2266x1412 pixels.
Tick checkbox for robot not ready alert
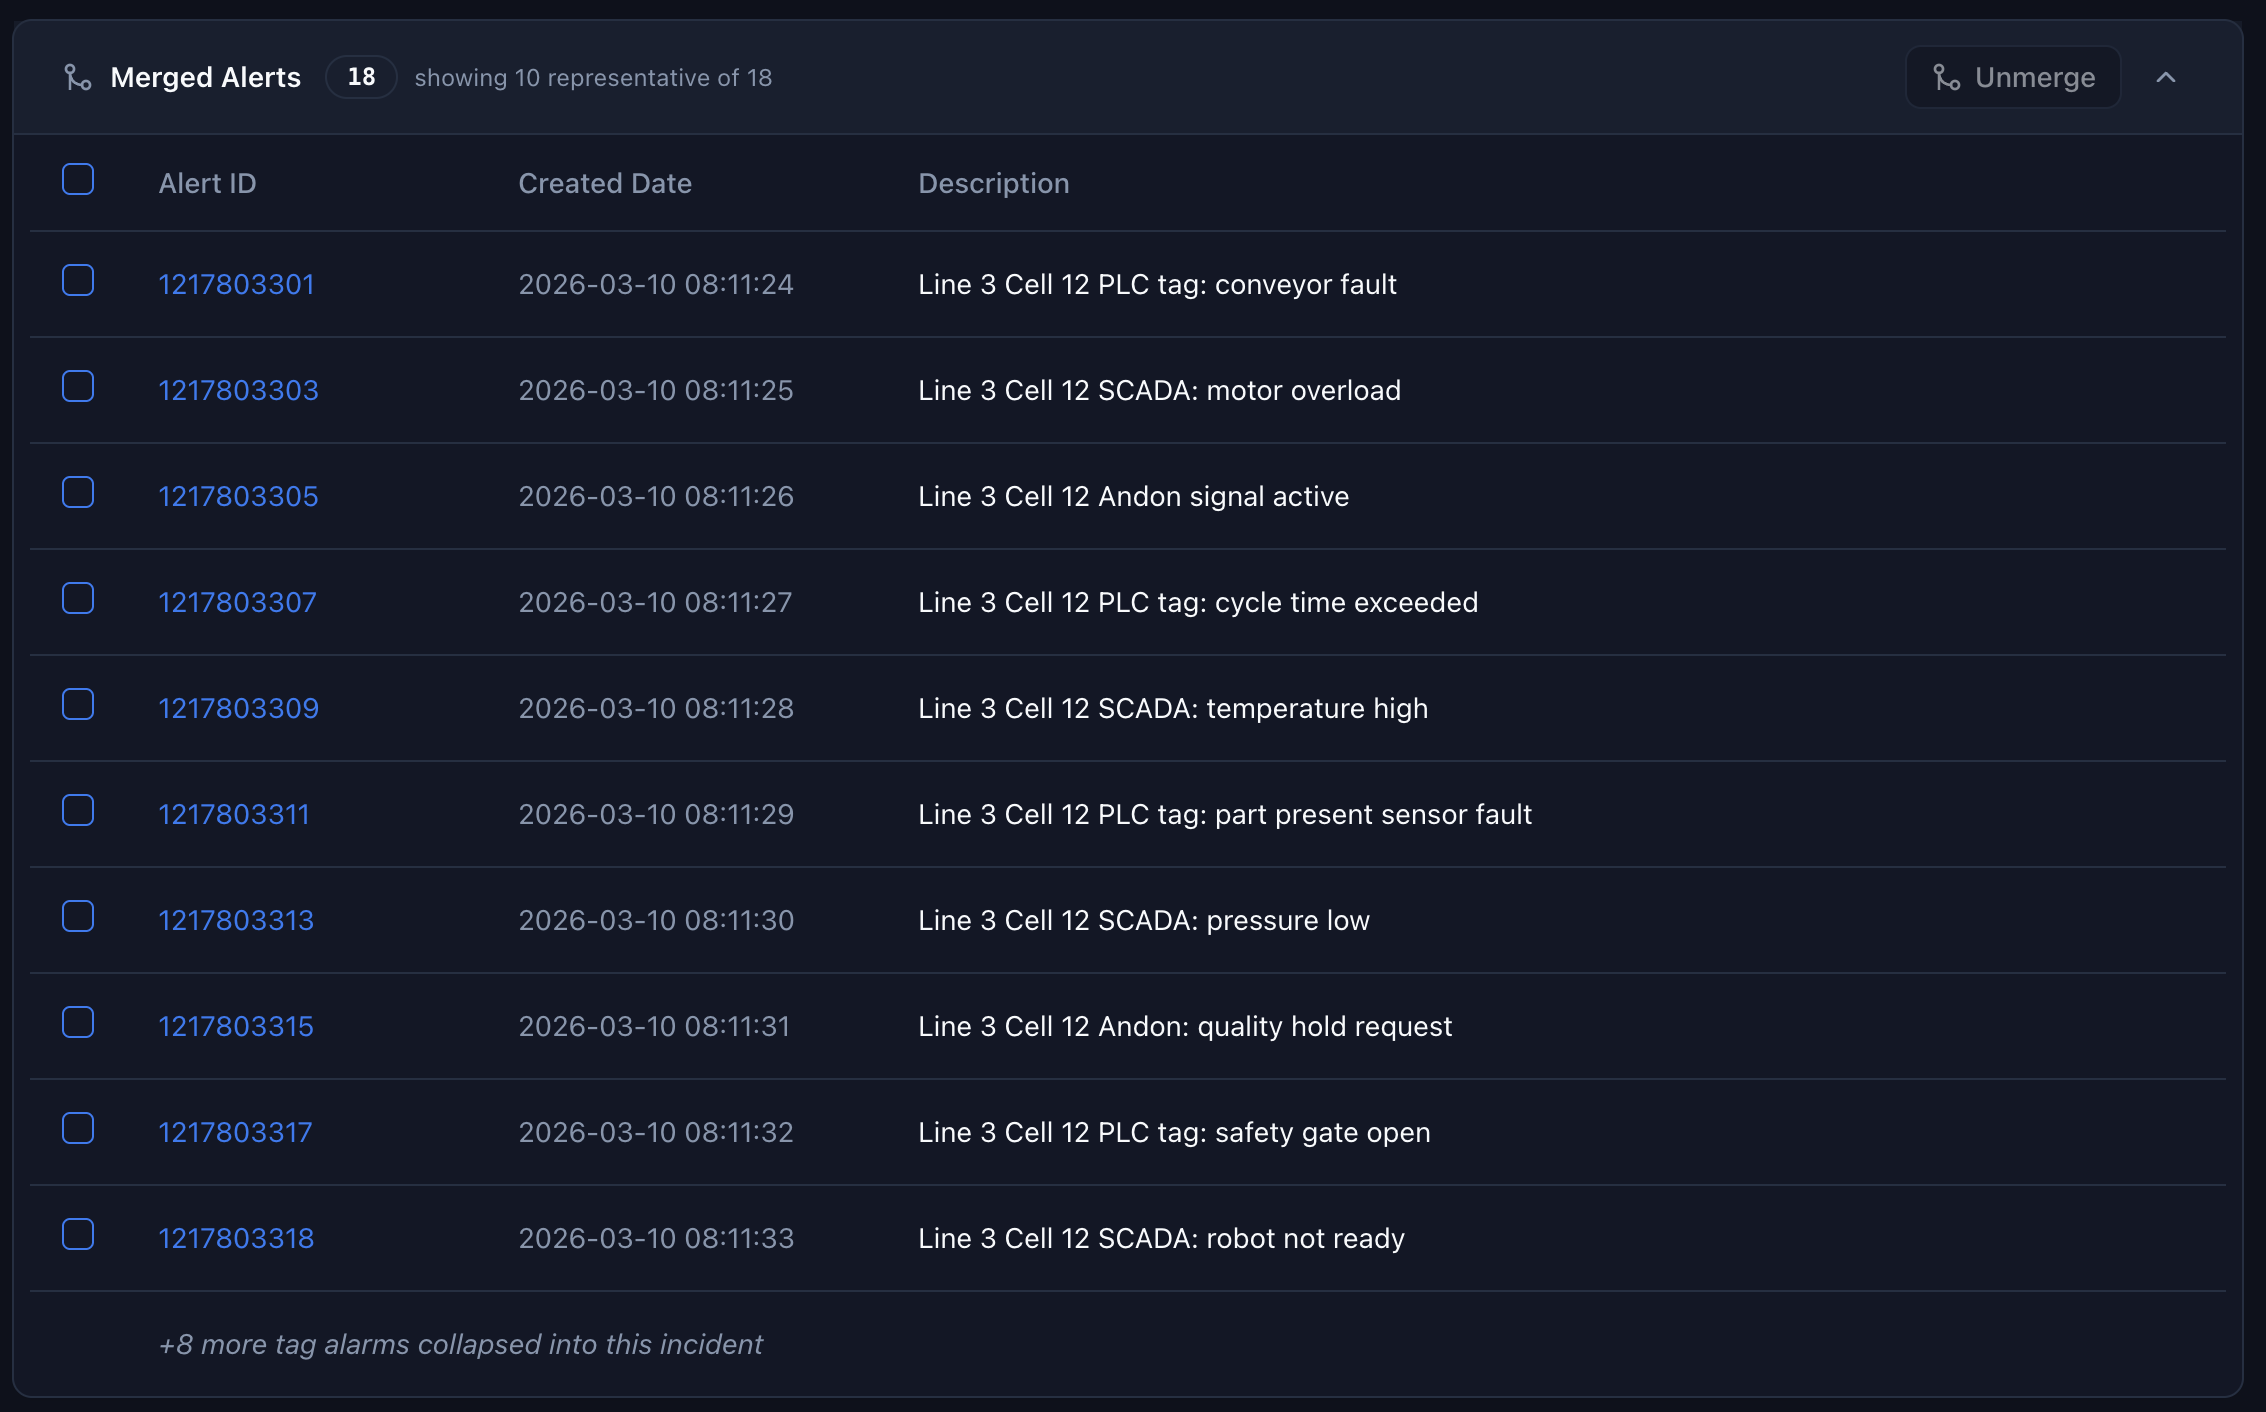[78, 1235]
